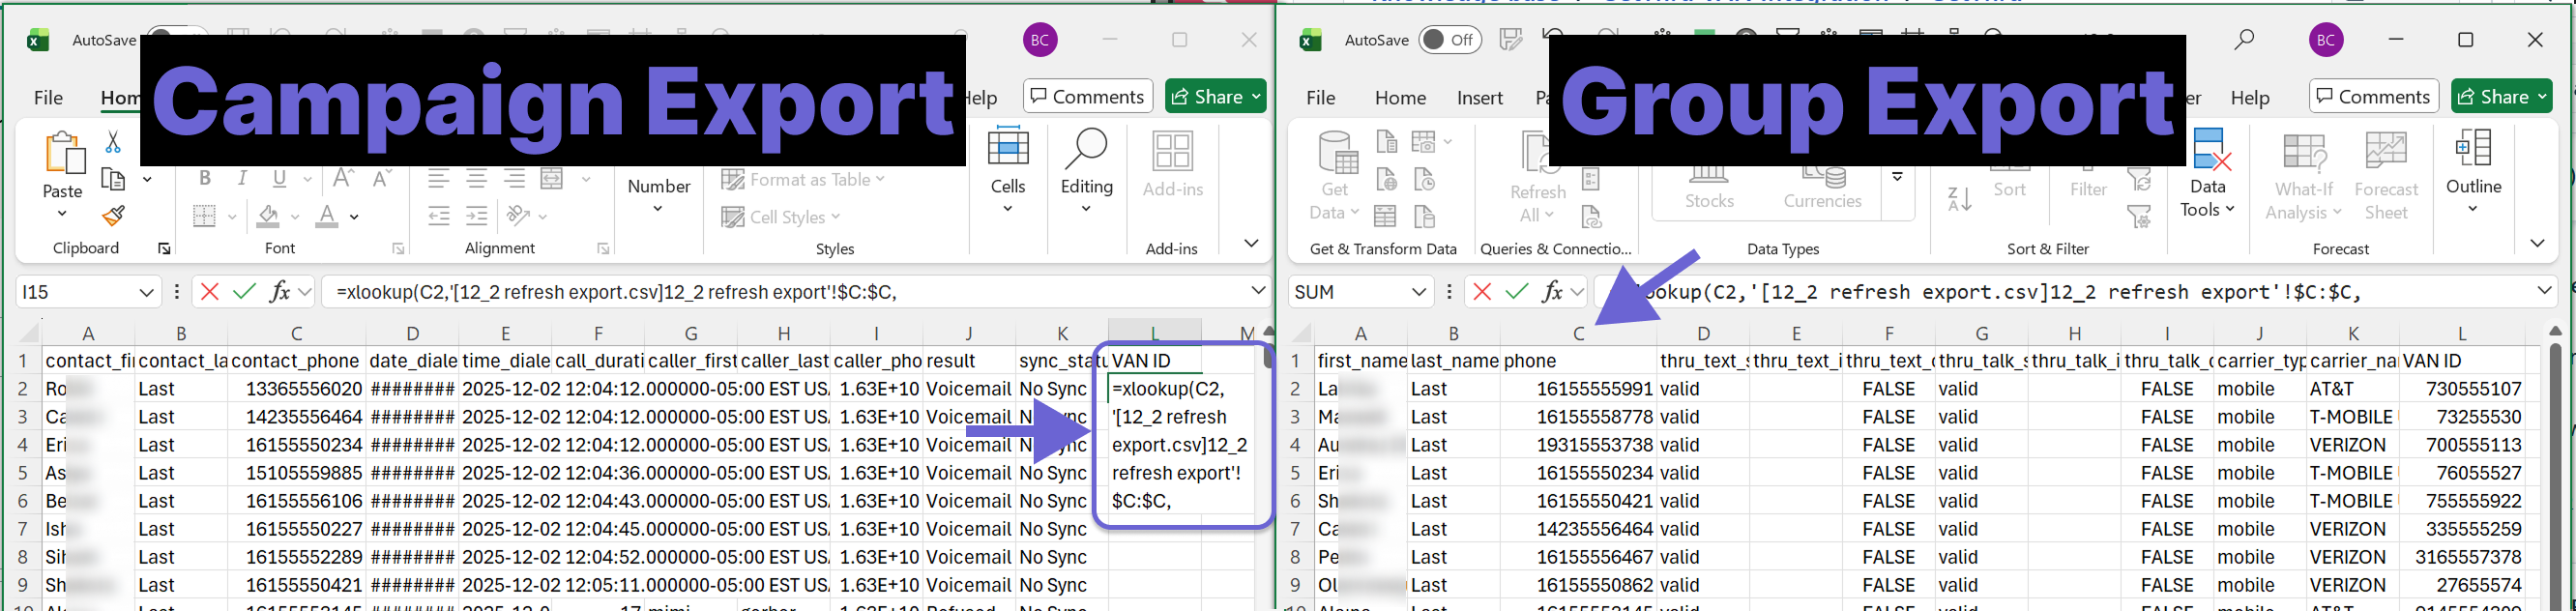Click the Decrease Indent icon
Image resolution: width=2576 pixels, height=611 pixels.
(x=438, y=216)
